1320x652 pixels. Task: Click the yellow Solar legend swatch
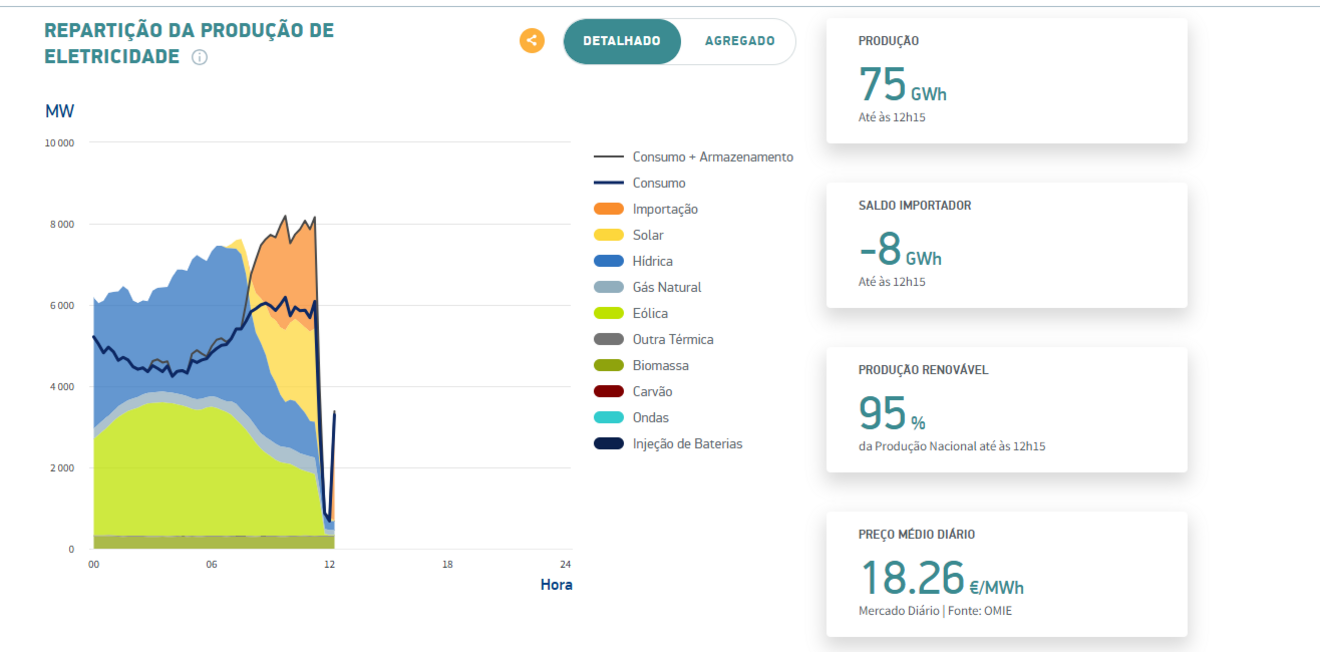coord(609,235)
